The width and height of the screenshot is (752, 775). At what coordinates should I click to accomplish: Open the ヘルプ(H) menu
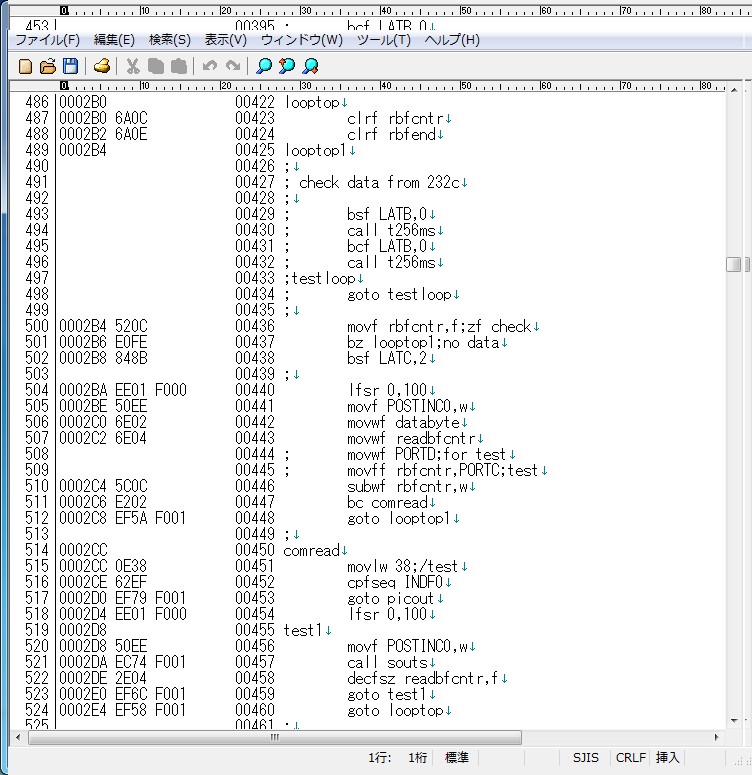452,40
